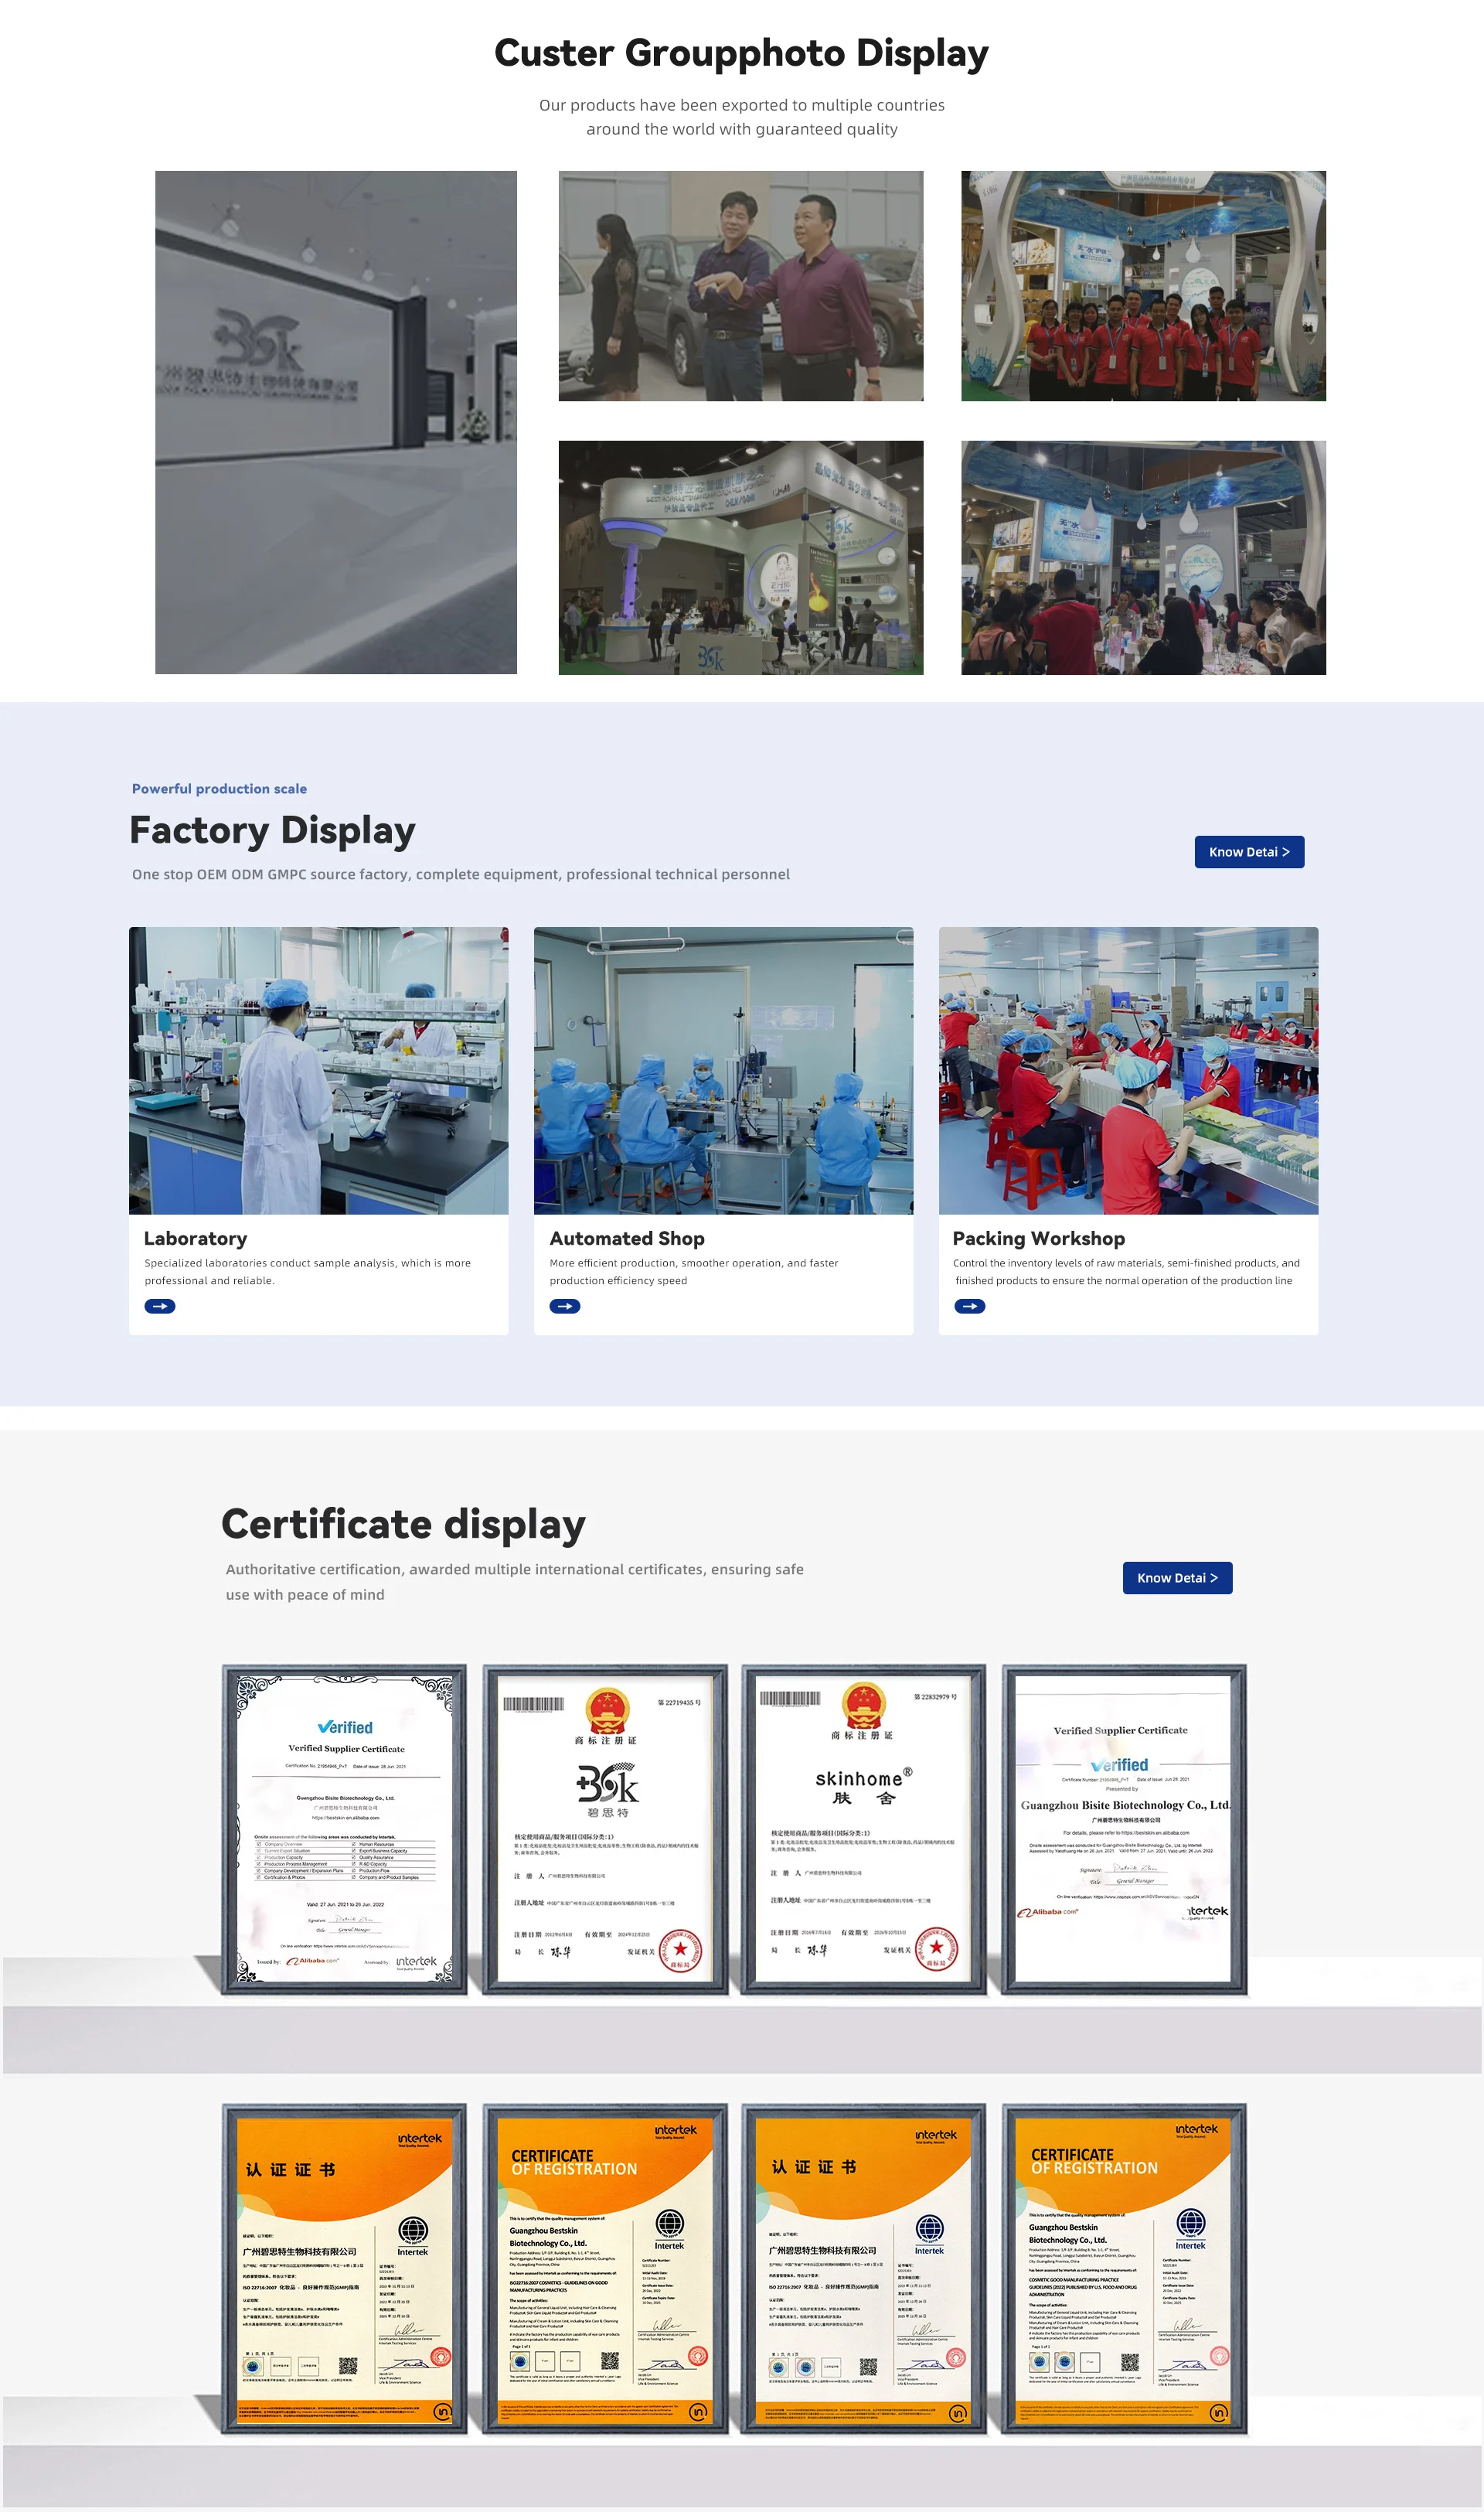Screen dimensions: 1484x2512
Task: Open the skinhome trademark registration certificate
Action: tap(864, 1829)
